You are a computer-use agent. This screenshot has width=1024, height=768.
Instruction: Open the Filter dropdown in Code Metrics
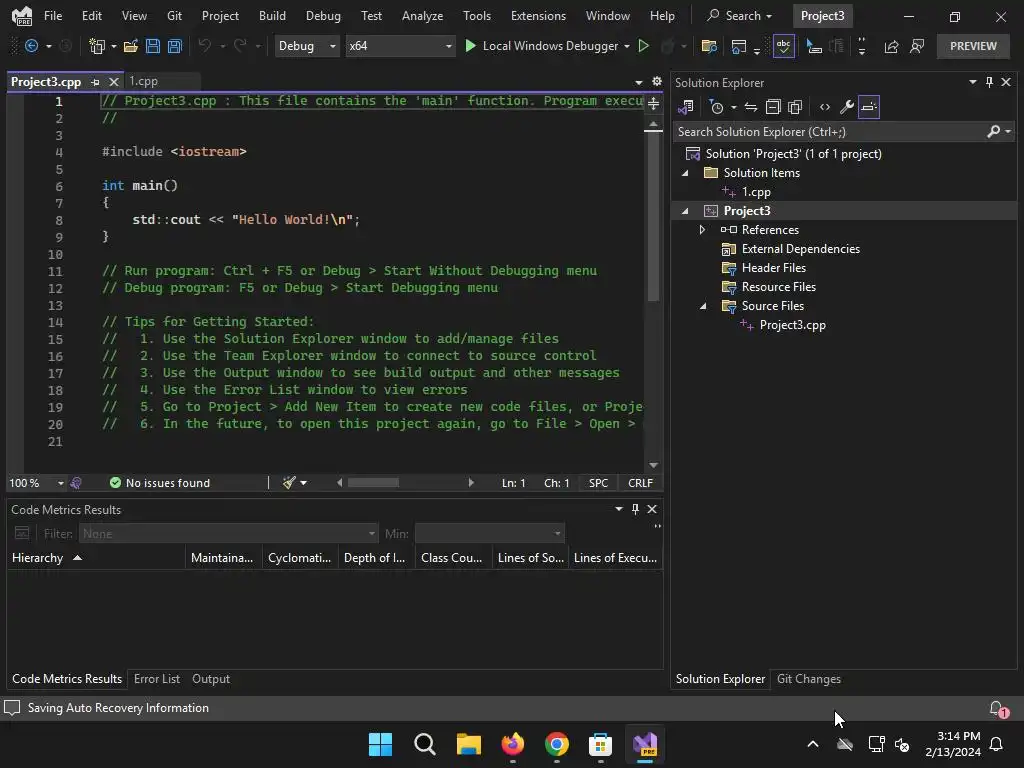228,534
